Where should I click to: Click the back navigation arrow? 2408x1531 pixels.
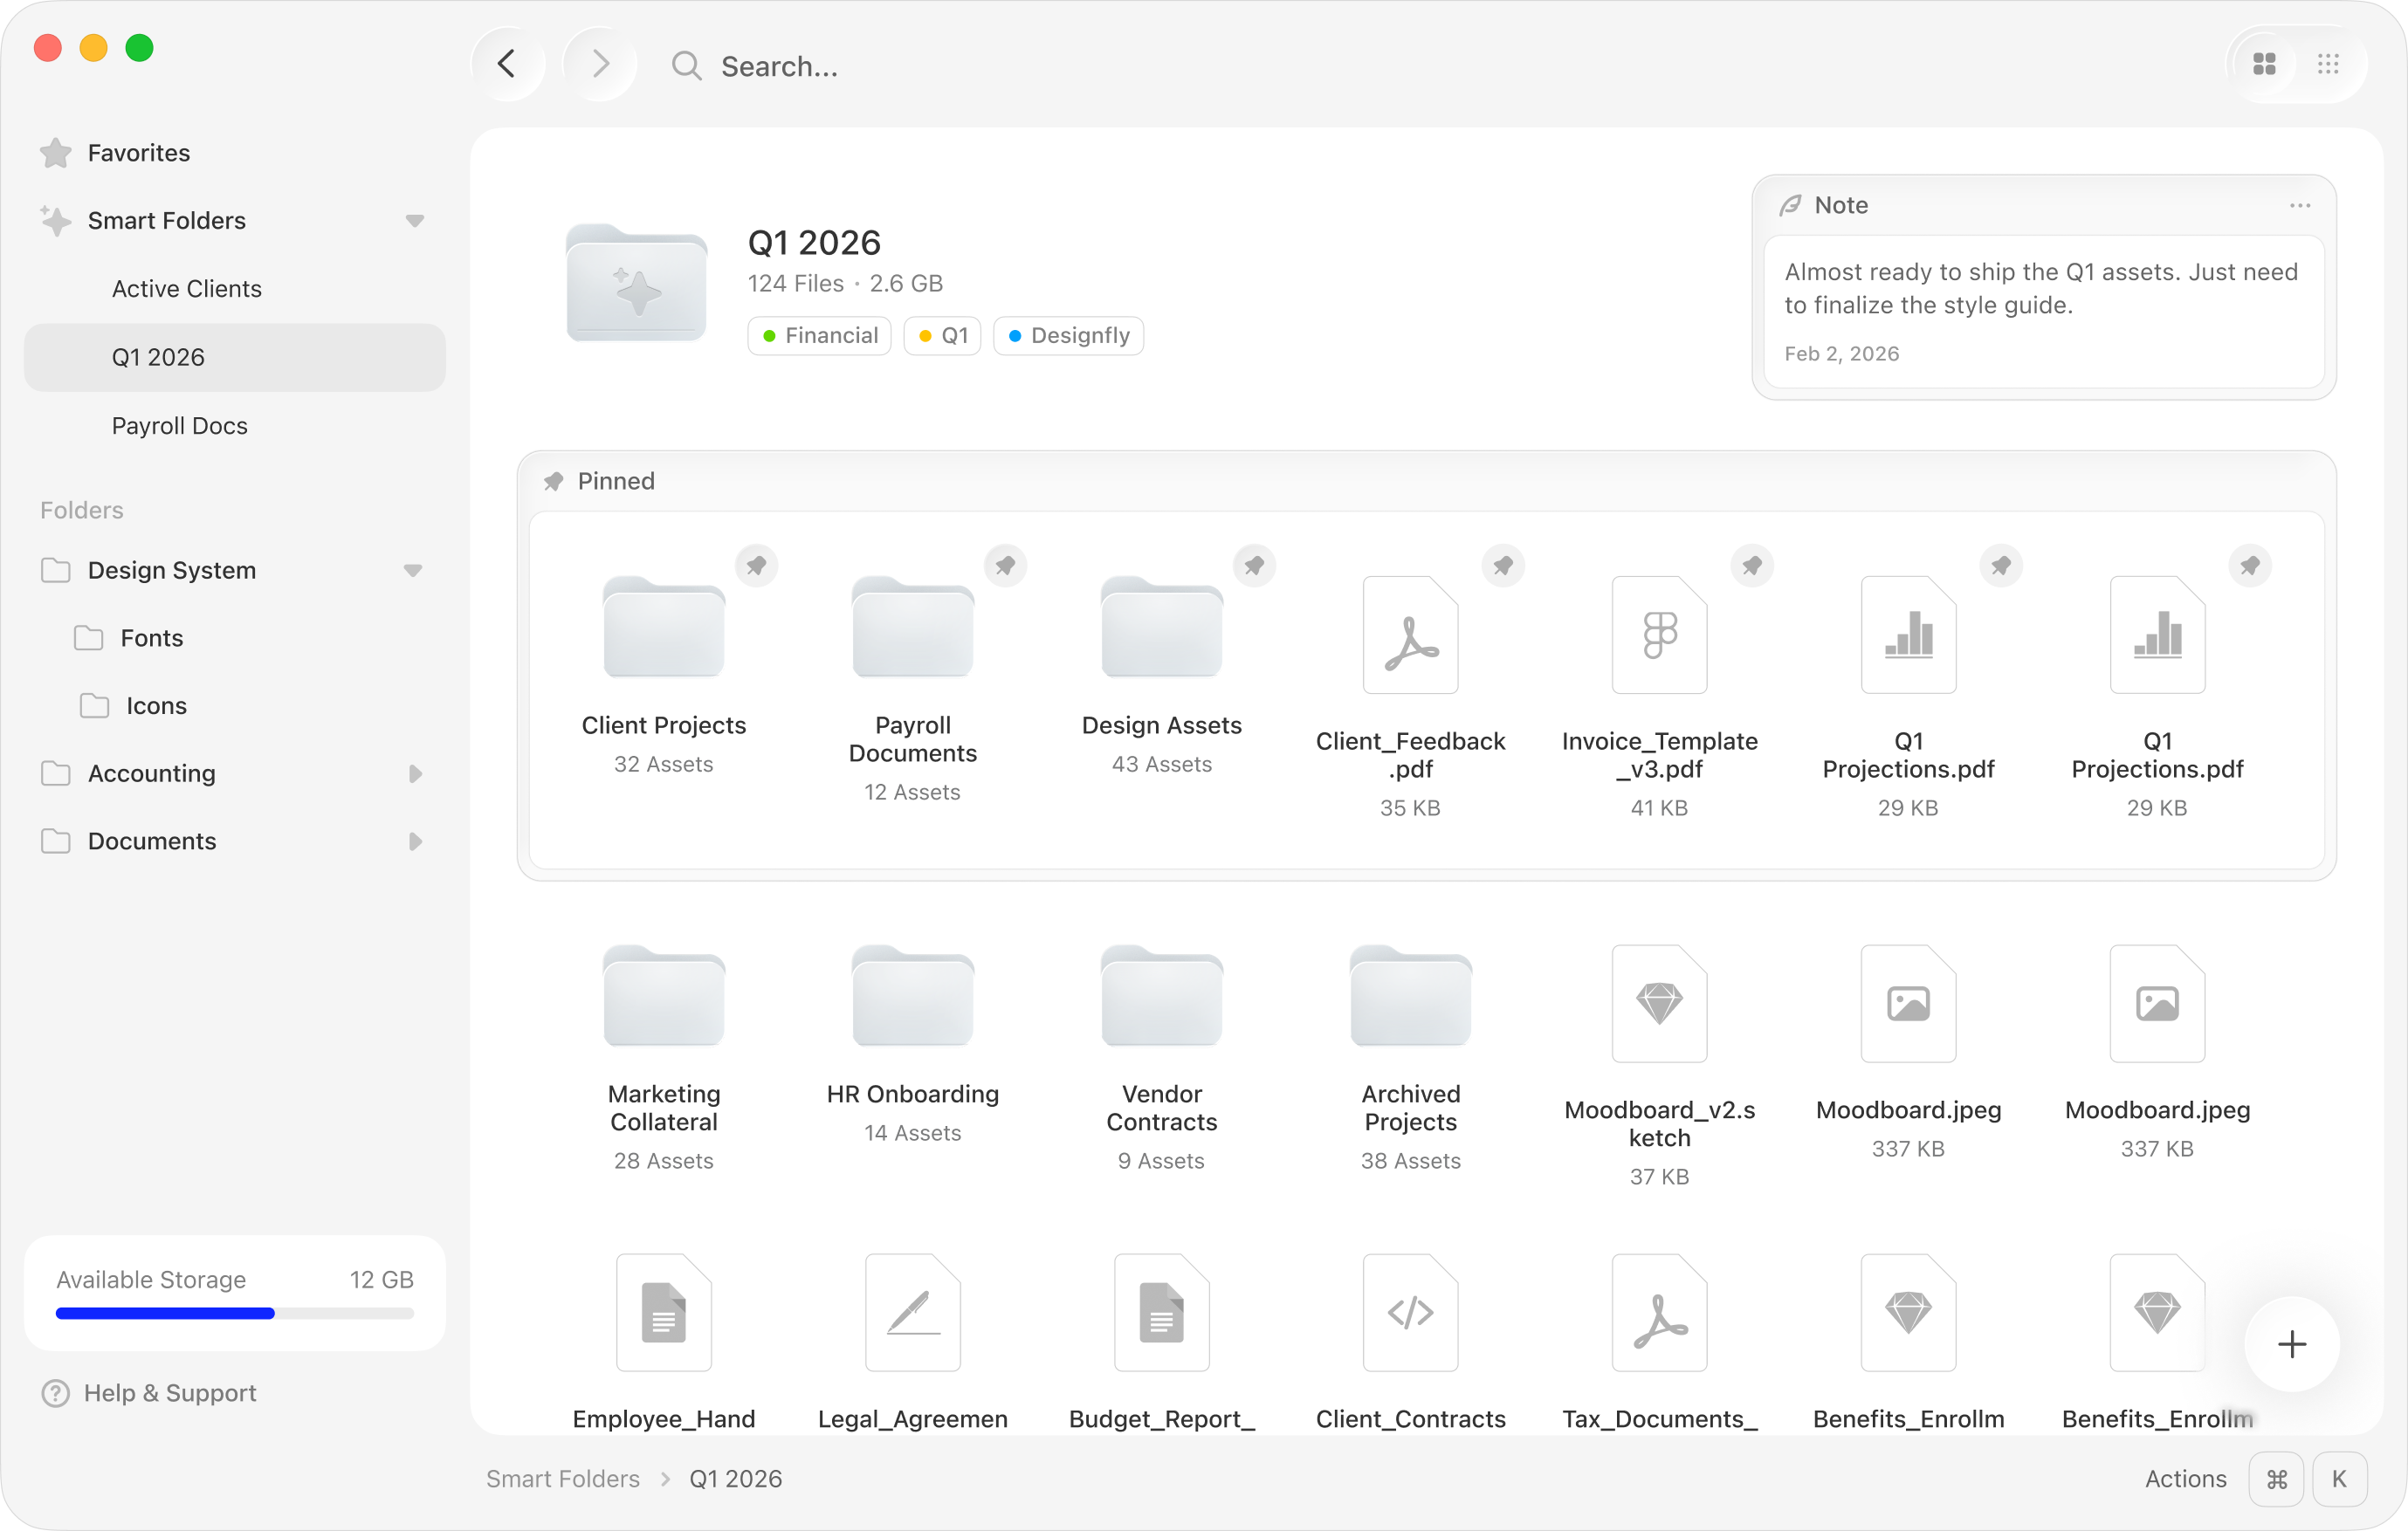point(507,65)
